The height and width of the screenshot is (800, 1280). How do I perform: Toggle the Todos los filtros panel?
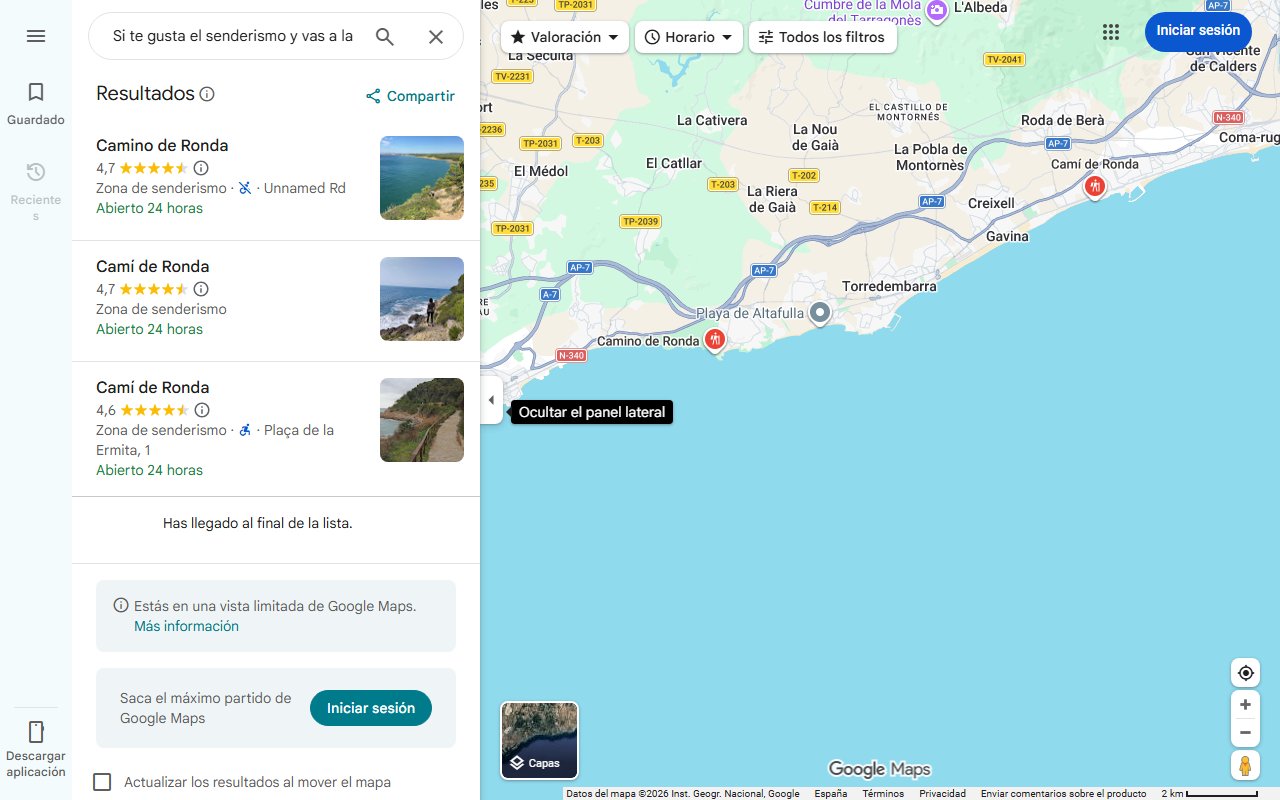point(824,37)
